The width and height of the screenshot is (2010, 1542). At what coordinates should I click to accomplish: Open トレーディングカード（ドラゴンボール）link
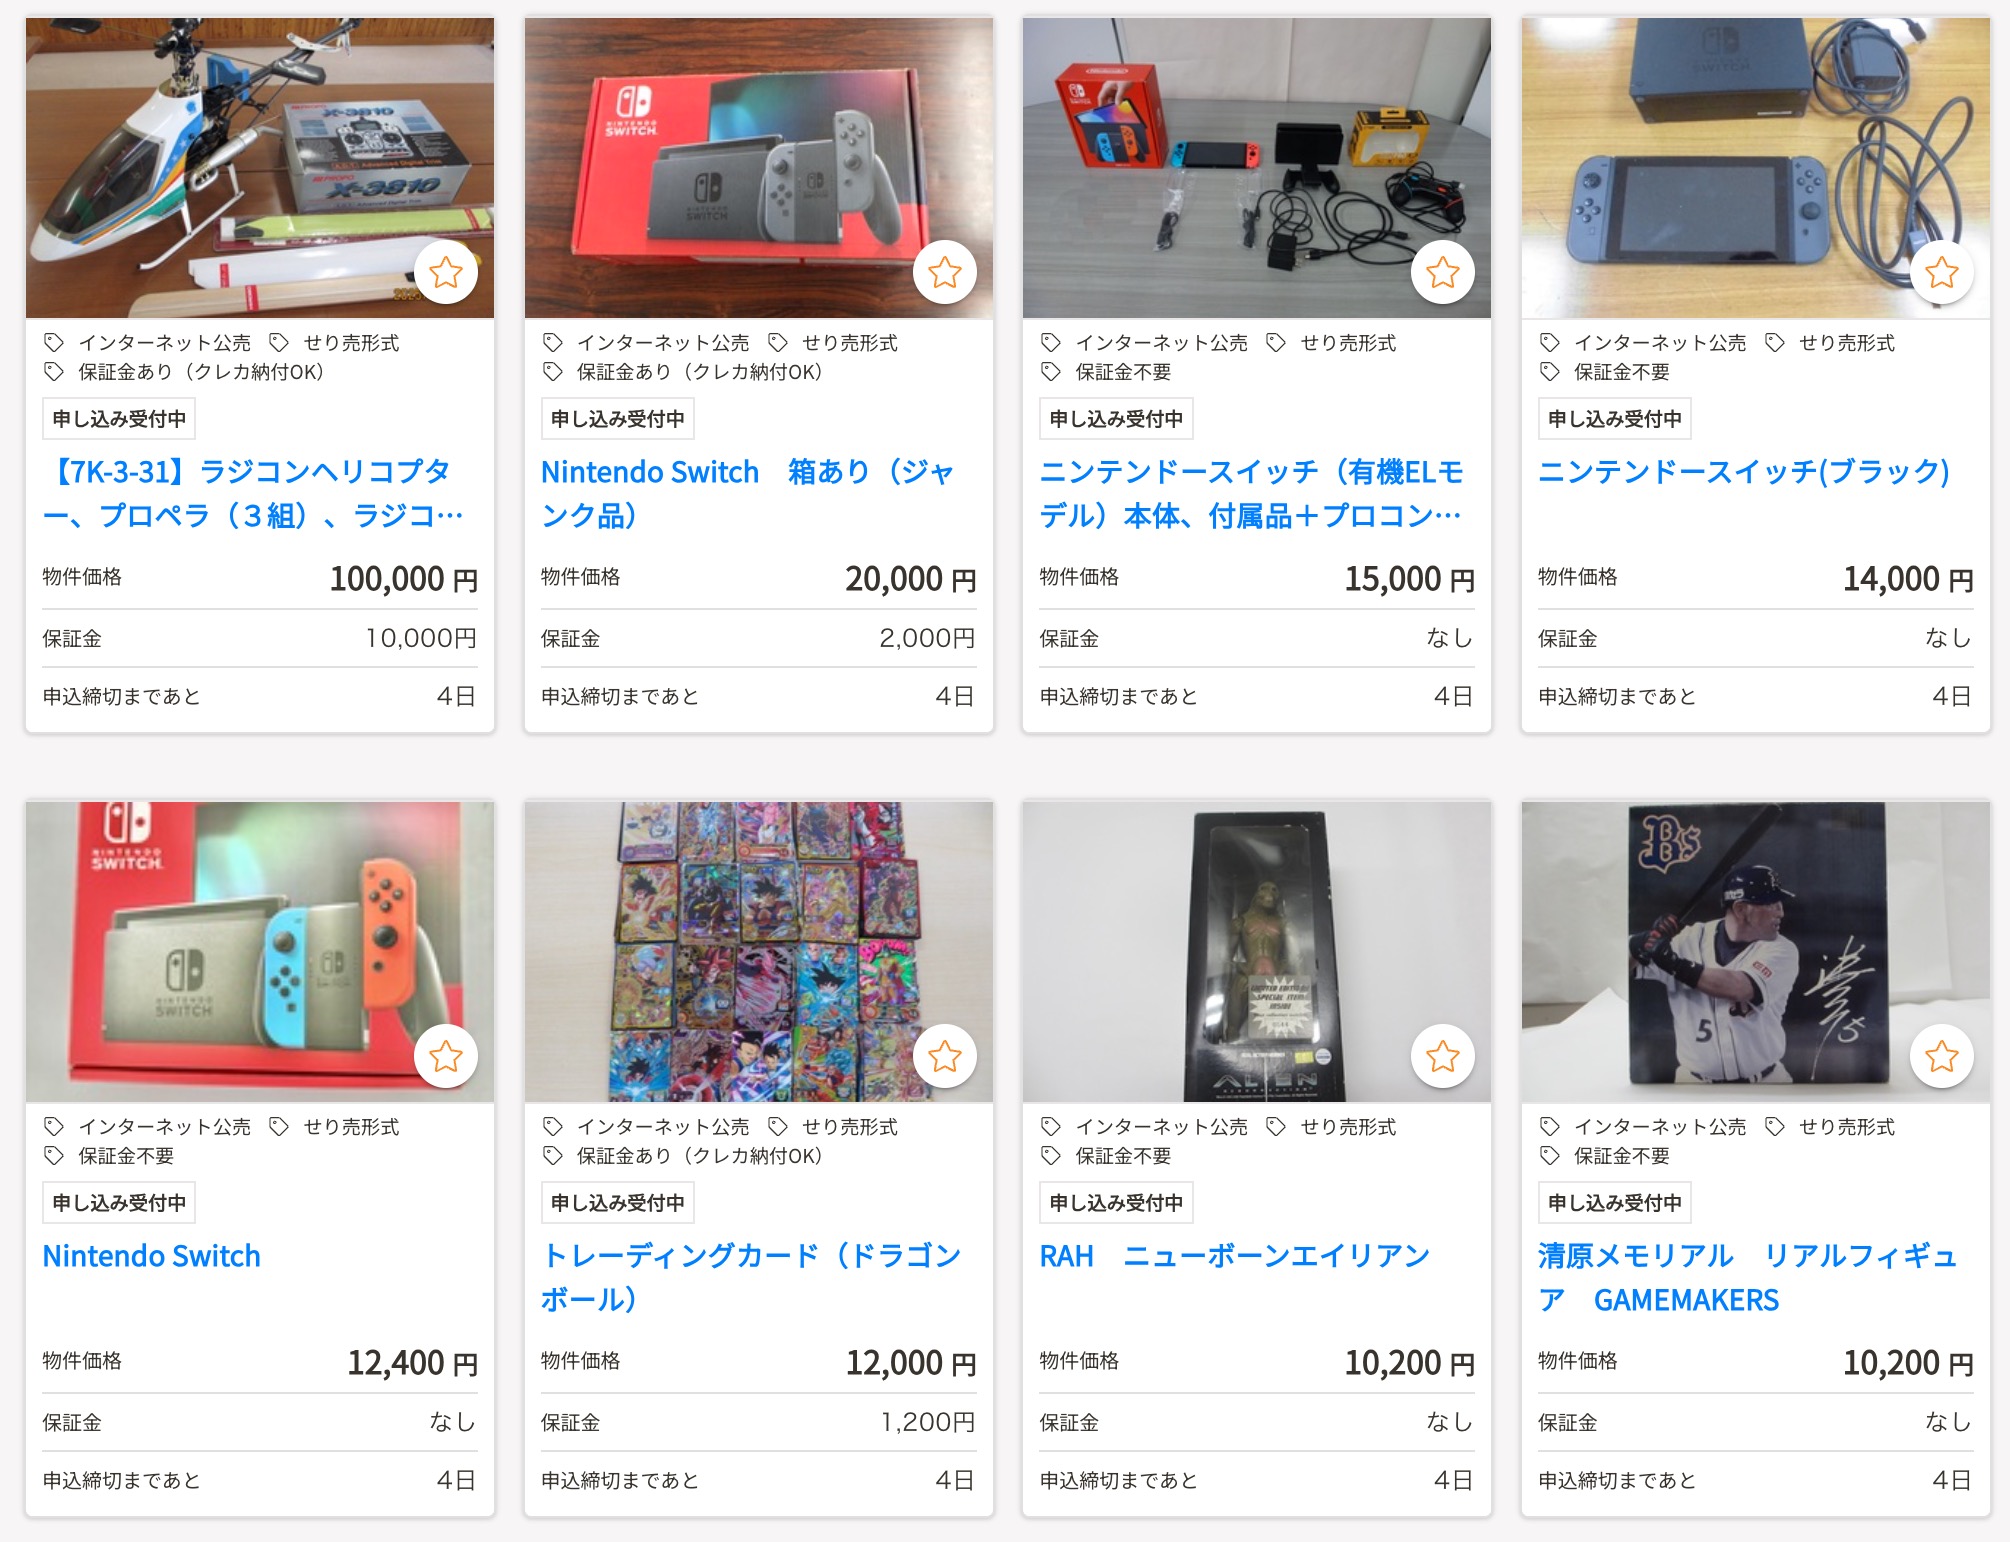(x=751, y=1277)
